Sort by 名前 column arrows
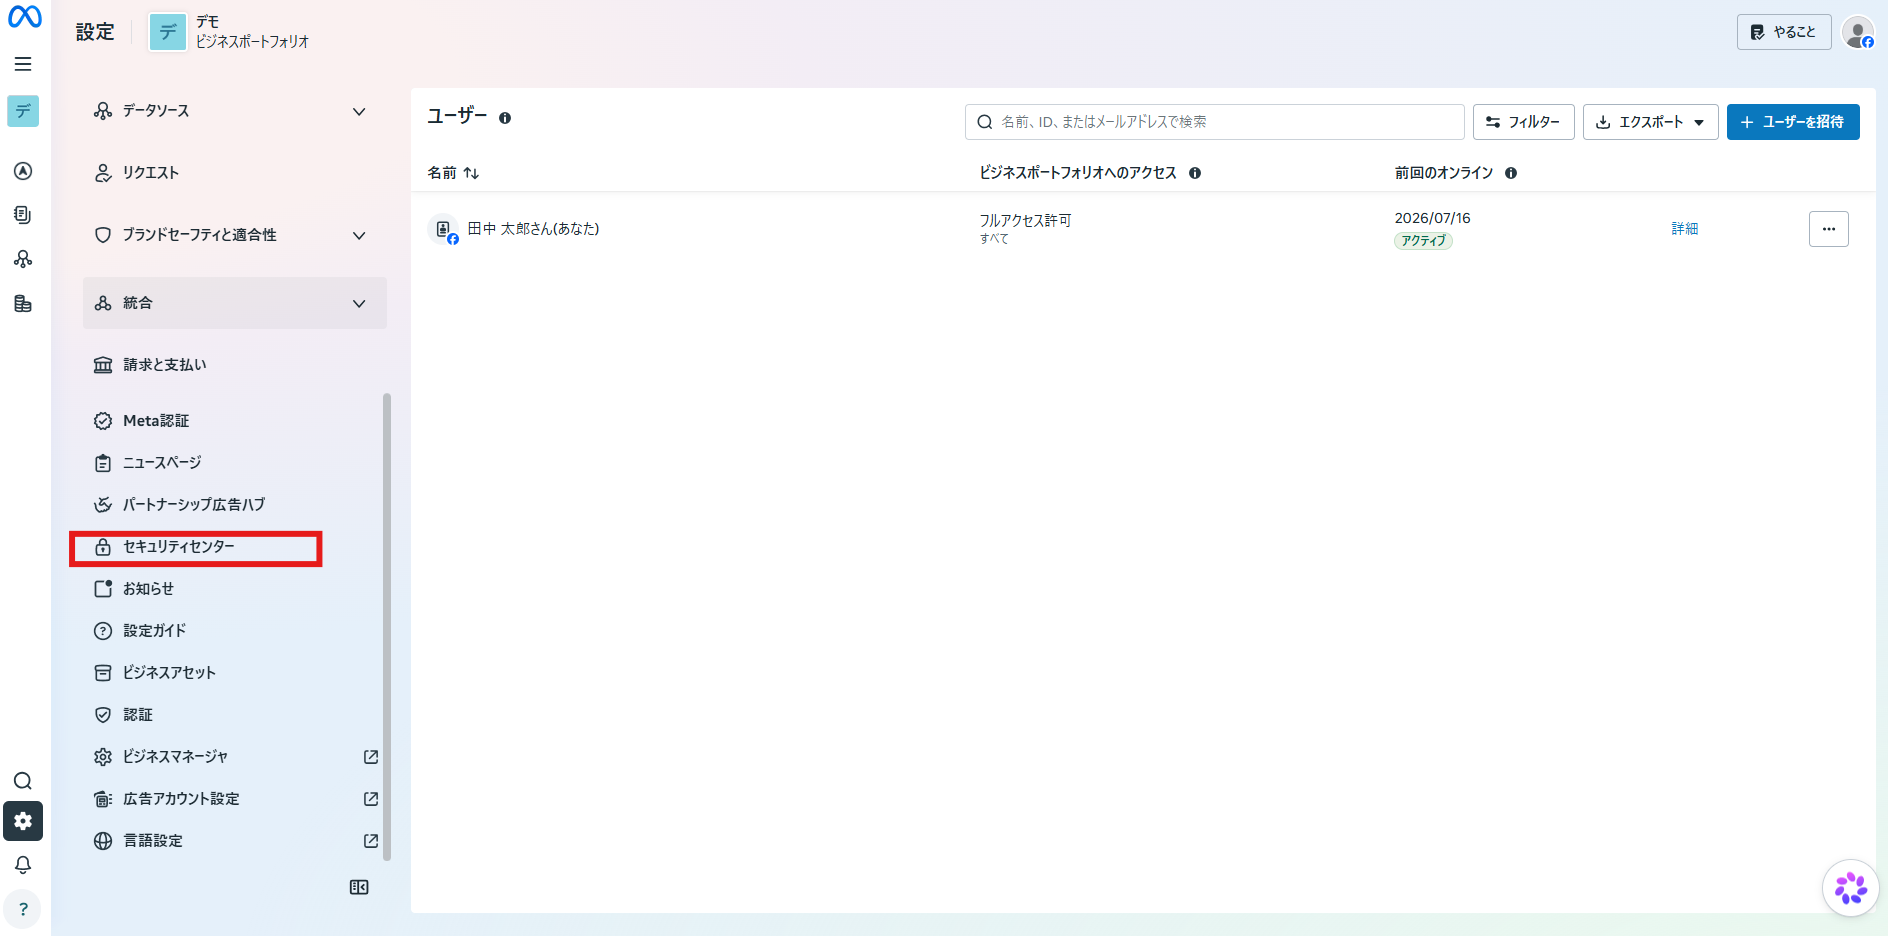Screen dimensions: 1888x936 coord(471,173)
